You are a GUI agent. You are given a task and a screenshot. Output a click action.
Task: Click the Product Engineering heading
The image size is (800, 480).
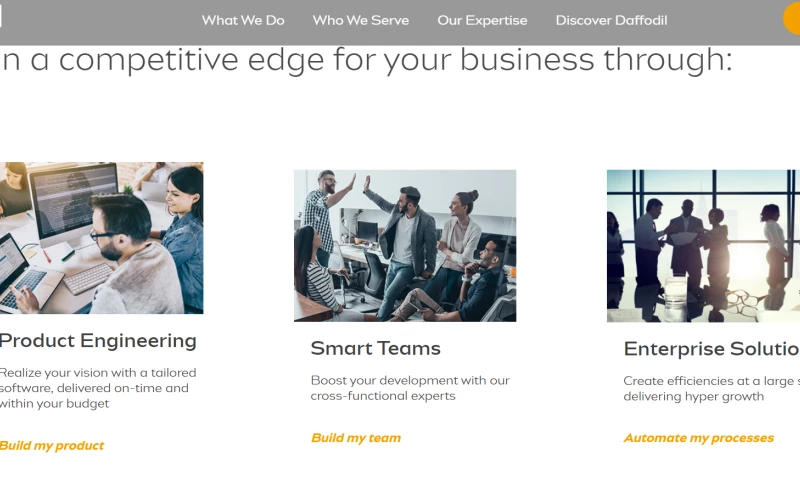tap(98, 341)
